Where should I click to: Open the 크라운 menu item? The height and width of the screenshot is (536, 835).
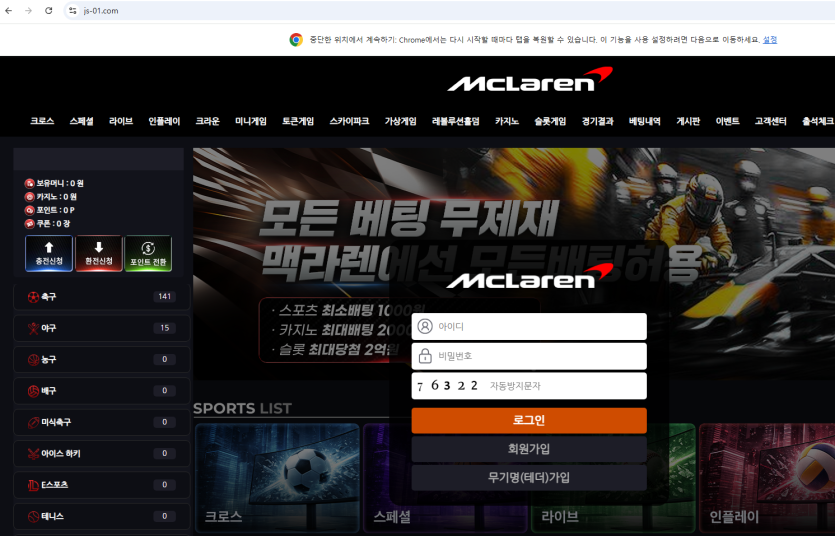pyautogui.click(x=208, y=121)
